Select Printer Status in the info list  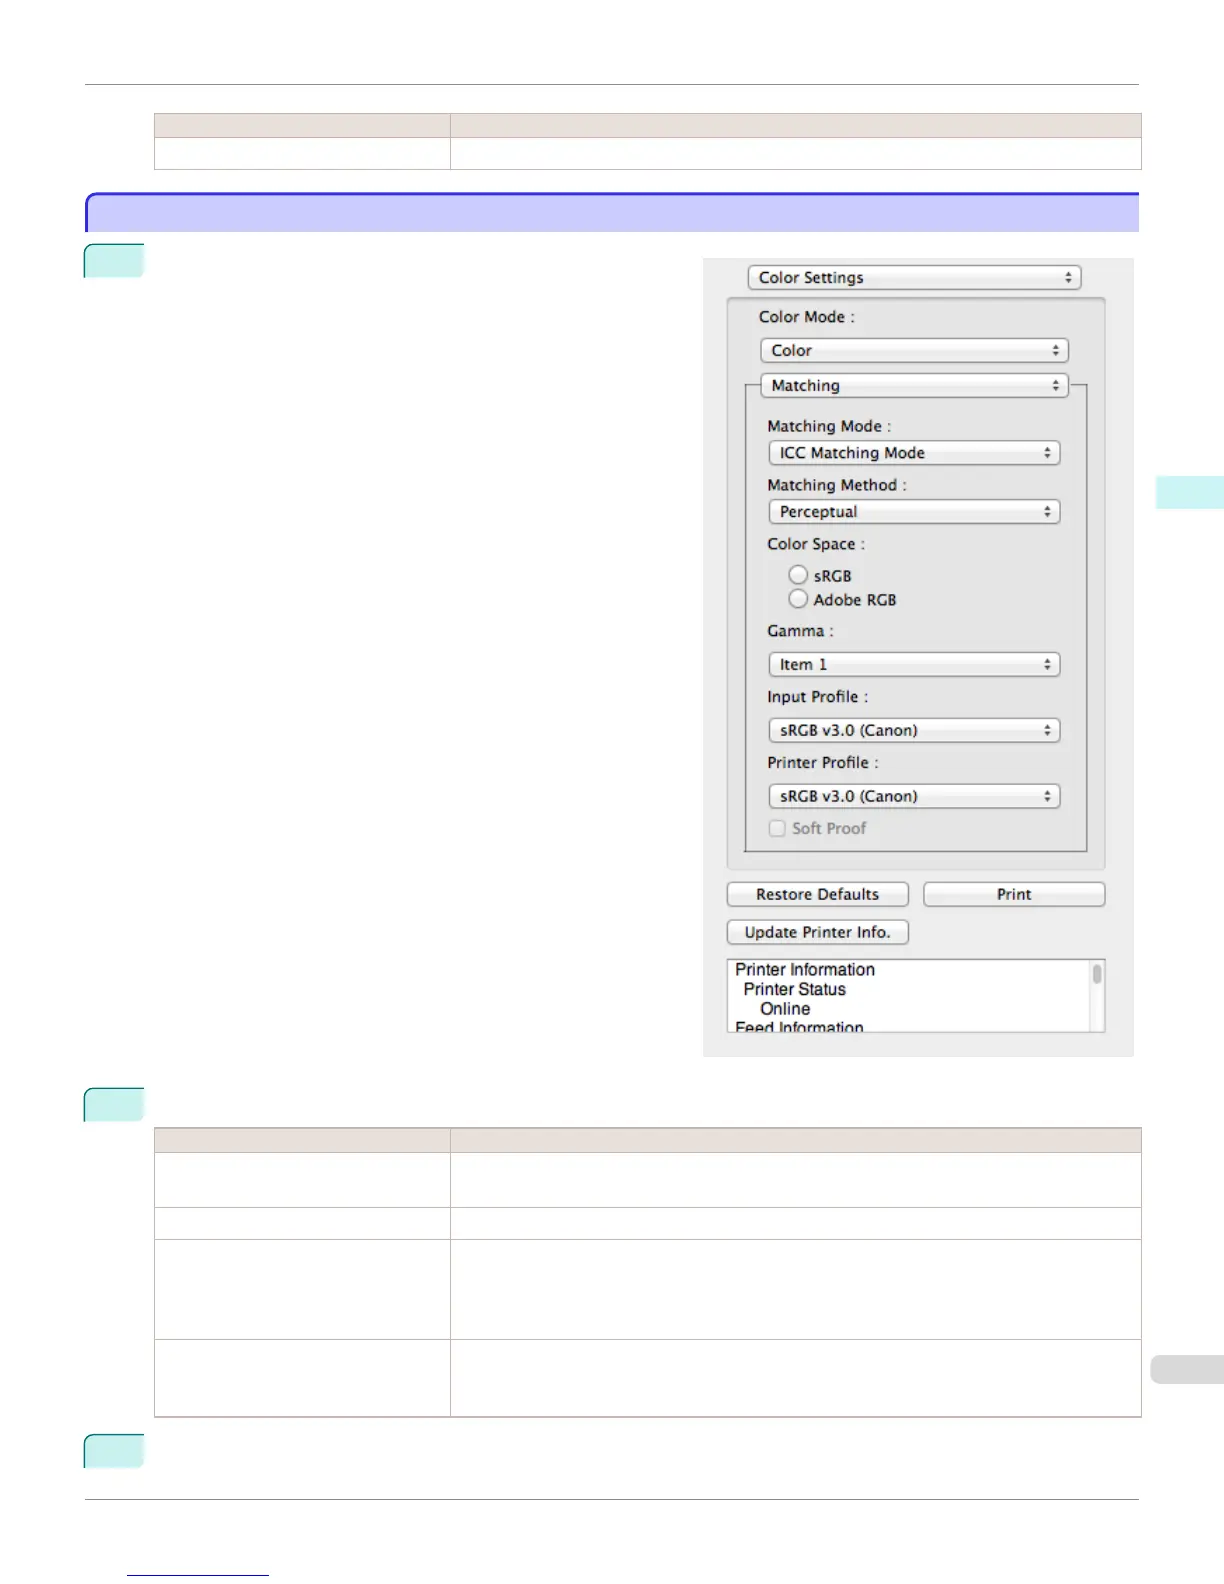[x=795, y=989]
